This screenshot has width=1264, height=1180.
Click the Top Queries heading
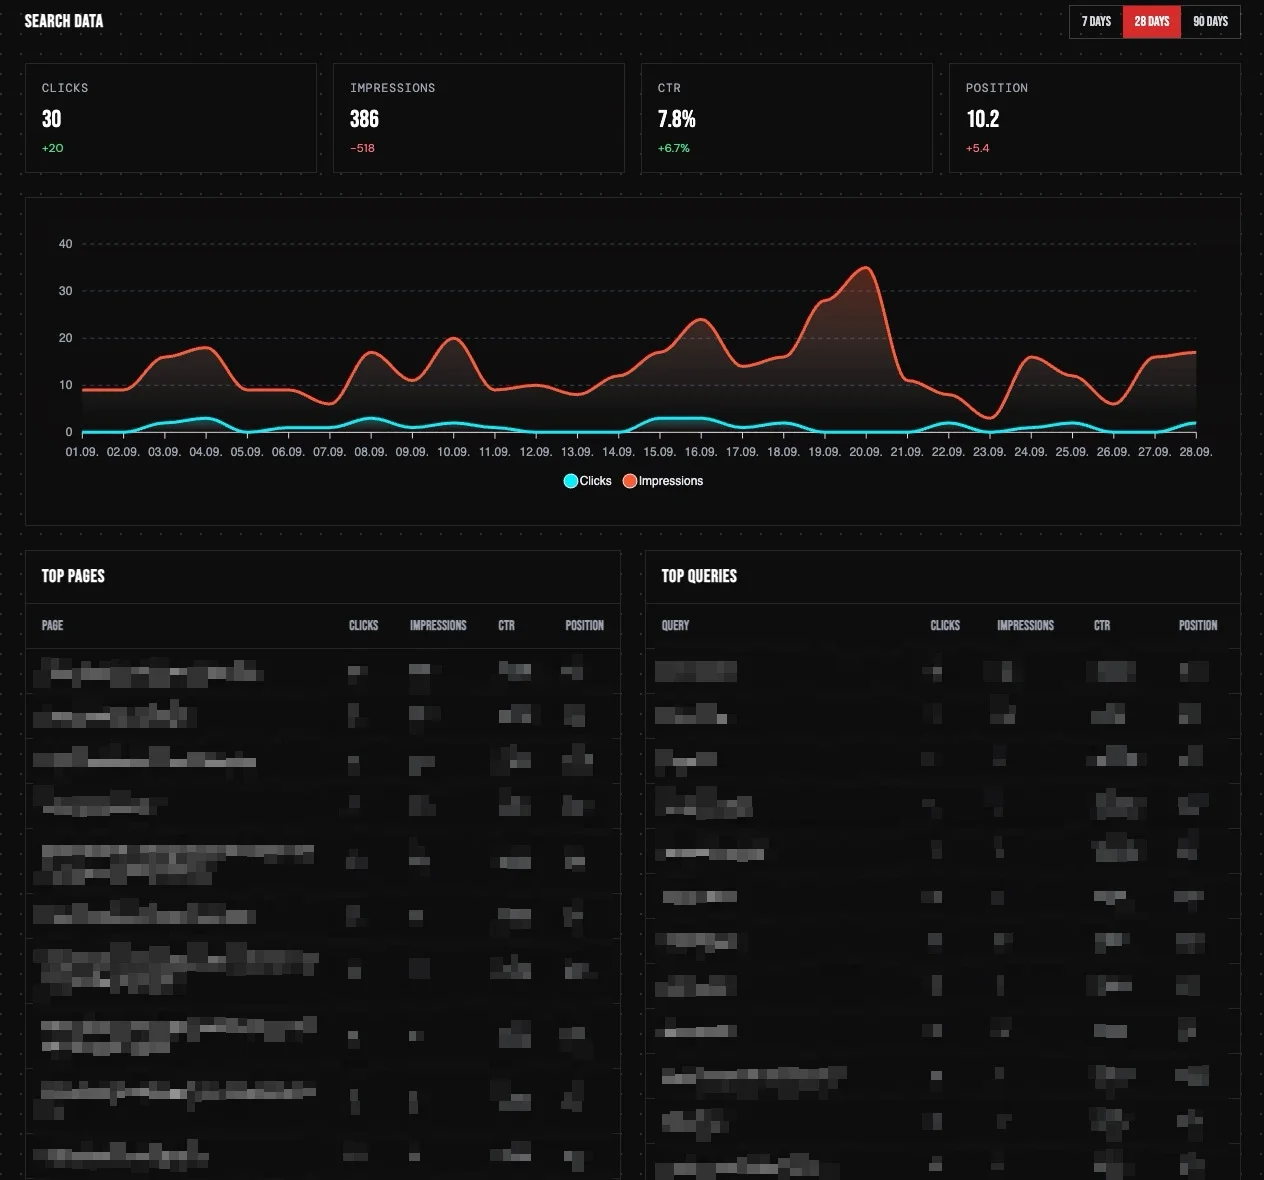point(699,576)
